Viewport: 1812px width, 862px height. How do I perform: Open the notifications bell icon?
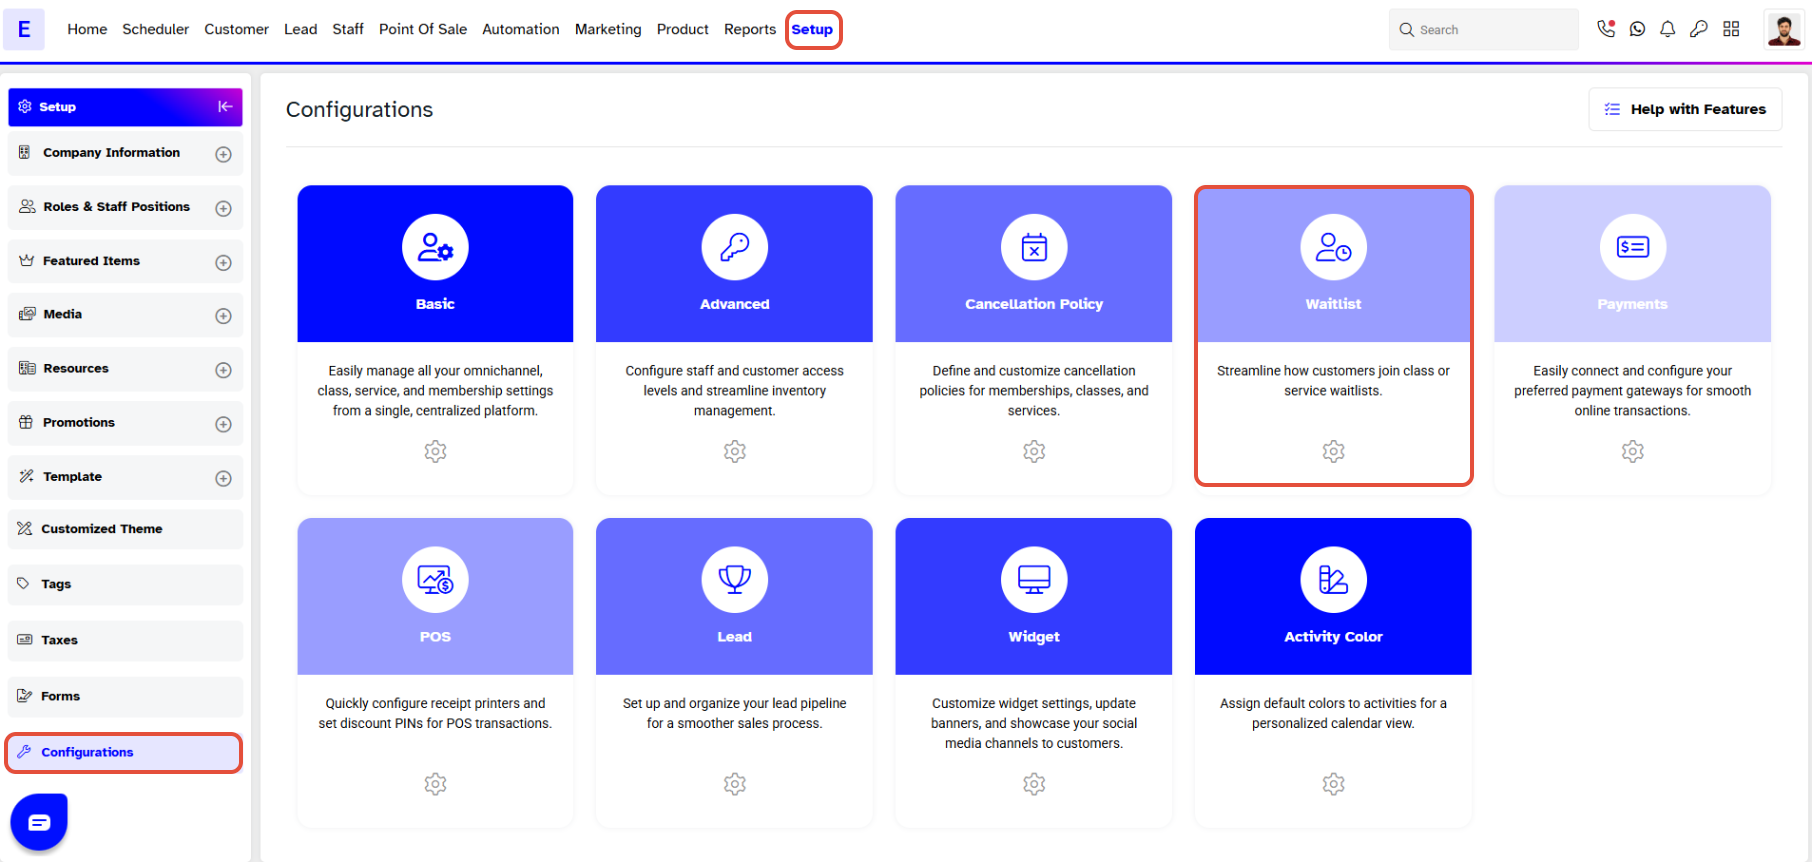click(x=1668, y=29)
